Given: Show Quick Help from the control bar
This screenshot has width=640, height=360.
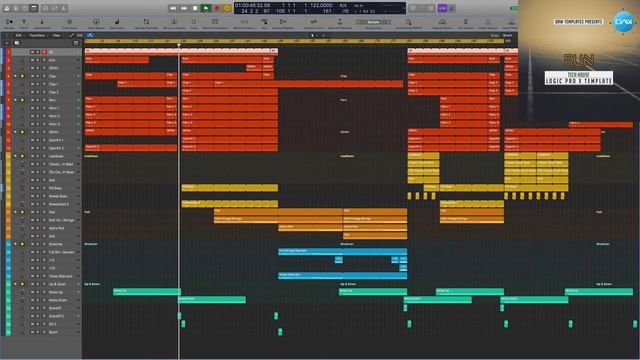Looking at the screenshot, I should pos(25,8).
